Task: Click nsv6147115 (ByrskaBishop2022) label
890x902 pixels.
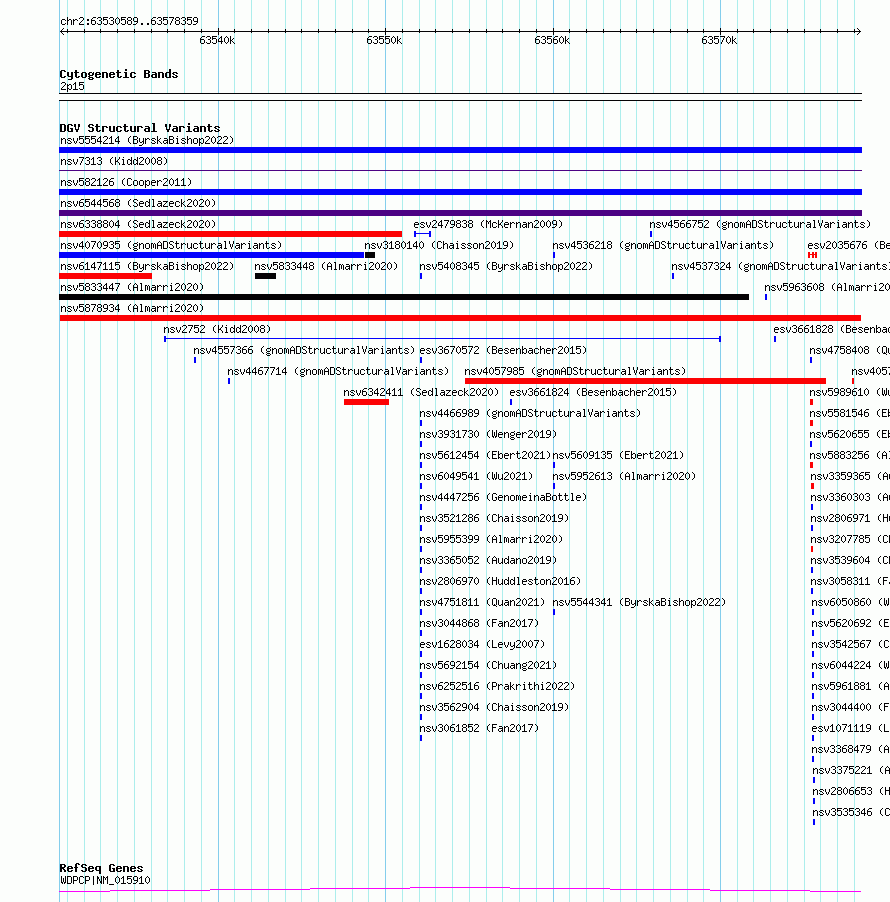Action: pyautogui.click(x=147, y=266)
